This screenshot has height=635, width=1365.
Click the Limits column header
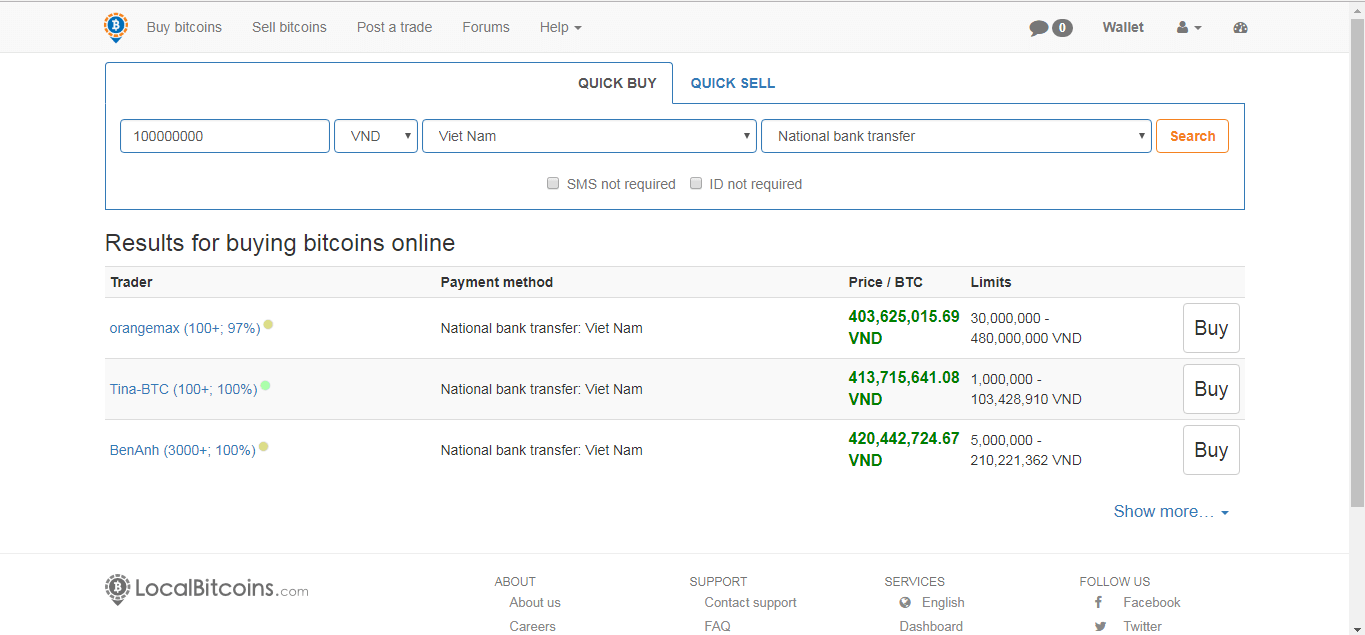click(991, 282)
